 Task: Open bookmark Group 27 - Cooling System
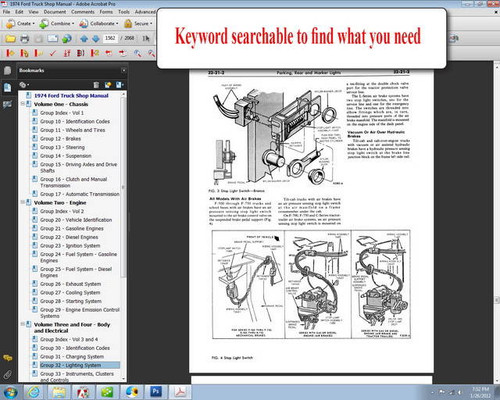70,293
